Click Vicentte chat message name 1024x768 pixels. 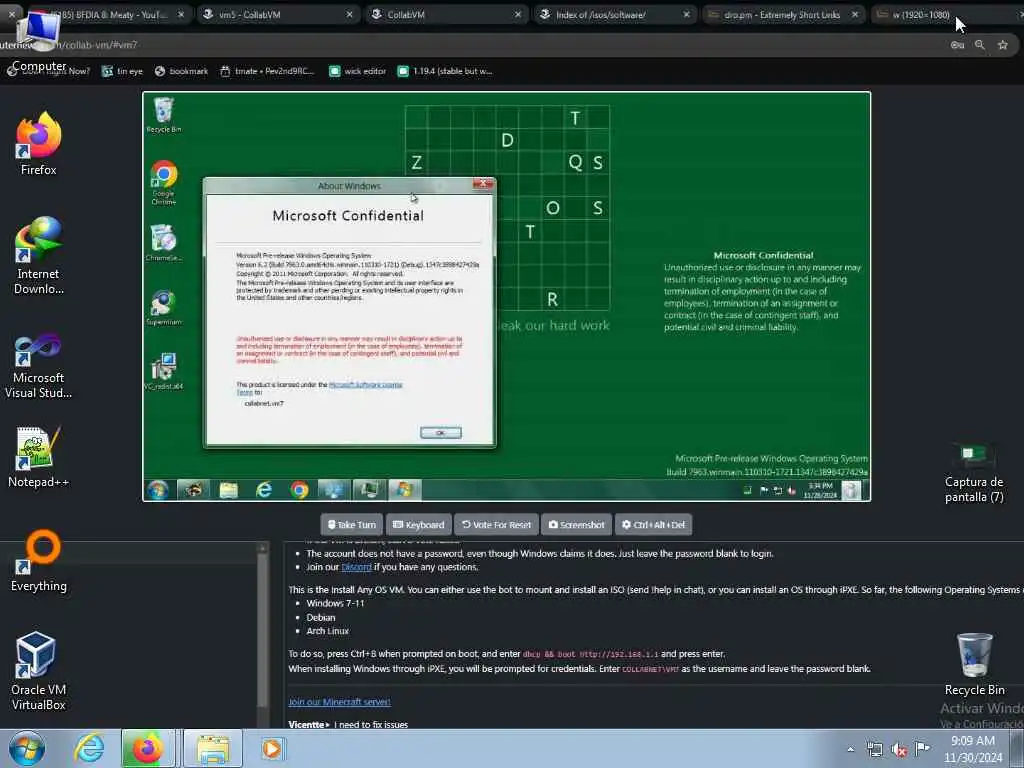point(308,724)
